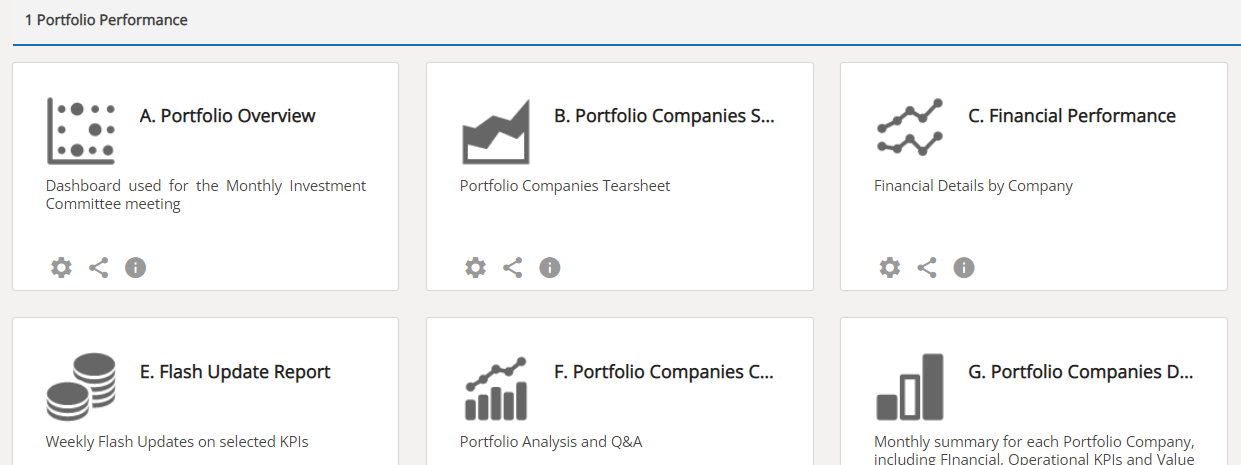Share the Financial Performance dashboard
This screenshot has width=1241, height=465.
pos(926,267)
